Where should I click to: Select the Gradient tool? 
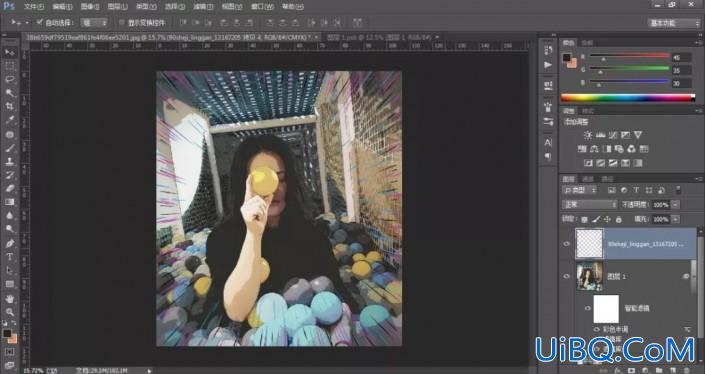point(9,202)
